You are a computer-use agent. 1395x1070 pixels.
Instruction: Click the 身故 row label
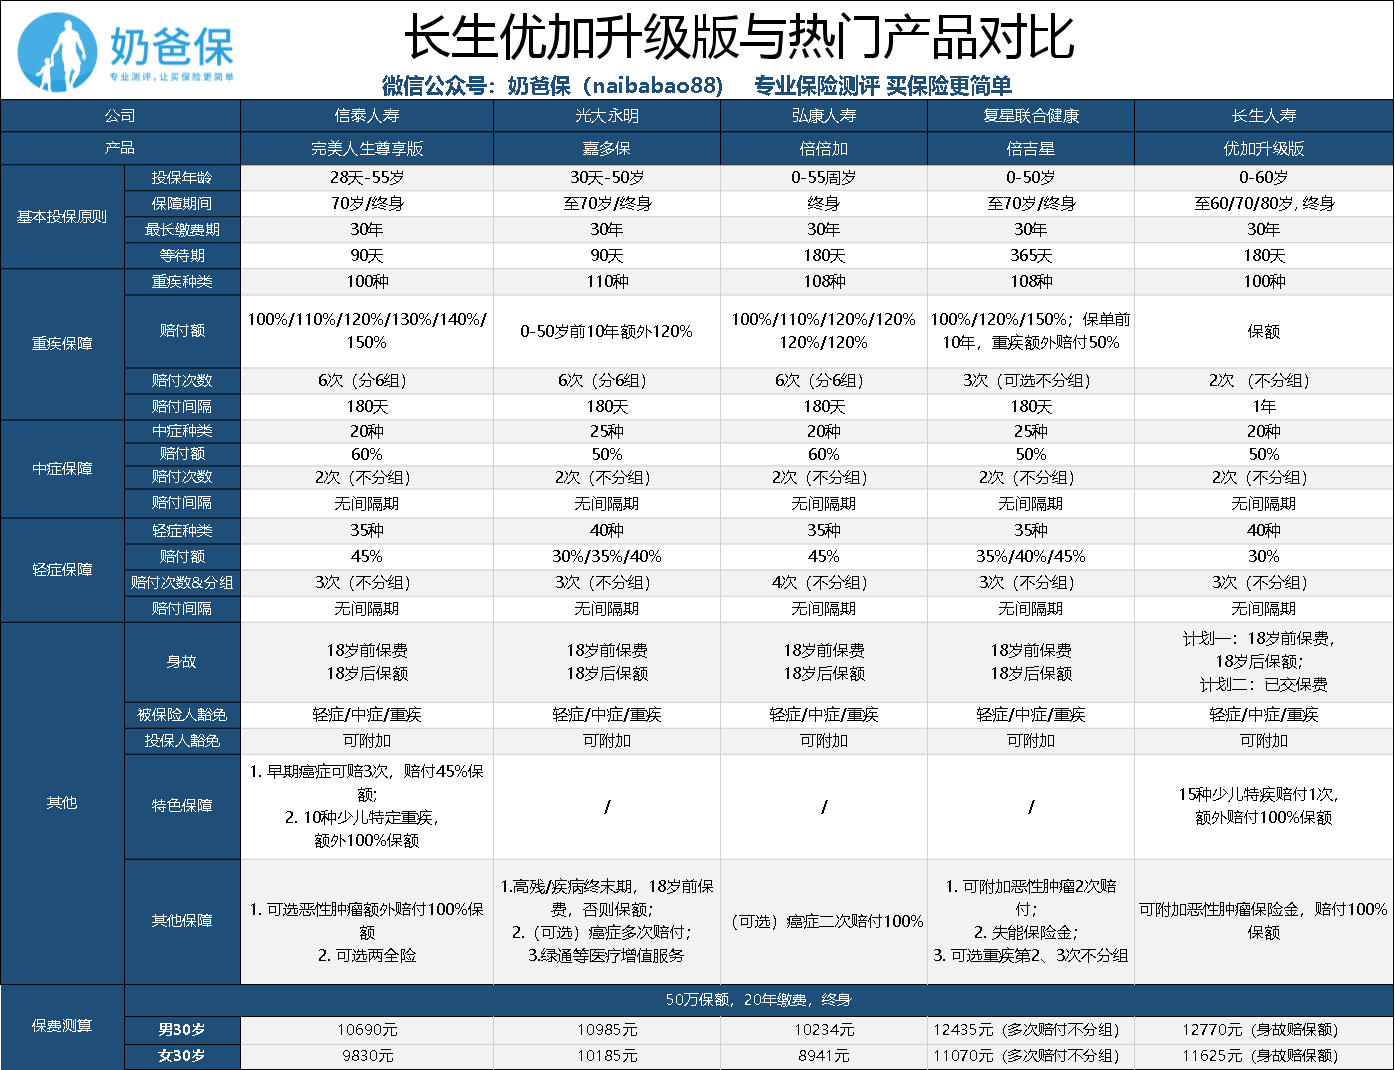point(182,662)
